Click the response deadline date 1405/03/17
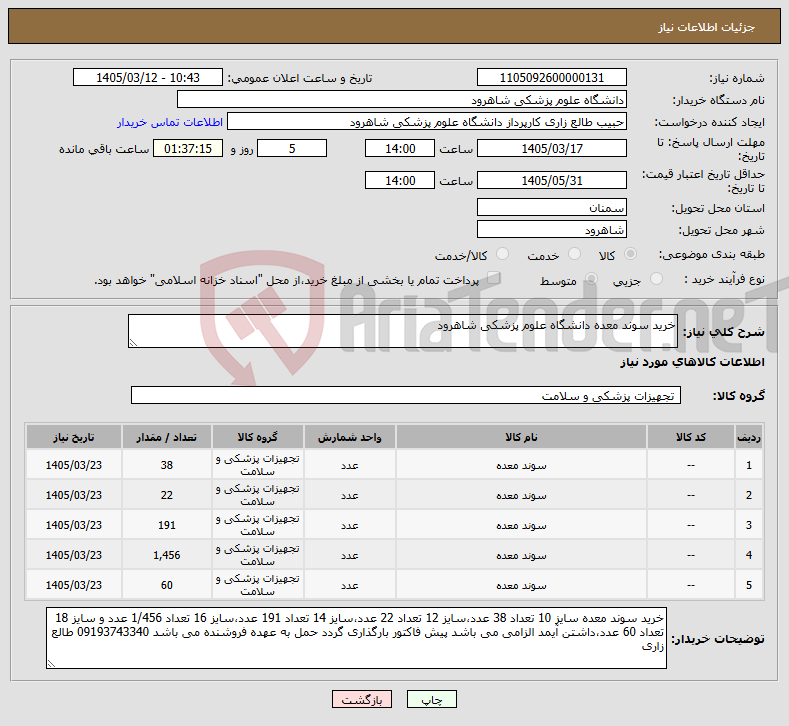This screenshot has width=789, height=726. pyautogui.click(x=551, y=148)
